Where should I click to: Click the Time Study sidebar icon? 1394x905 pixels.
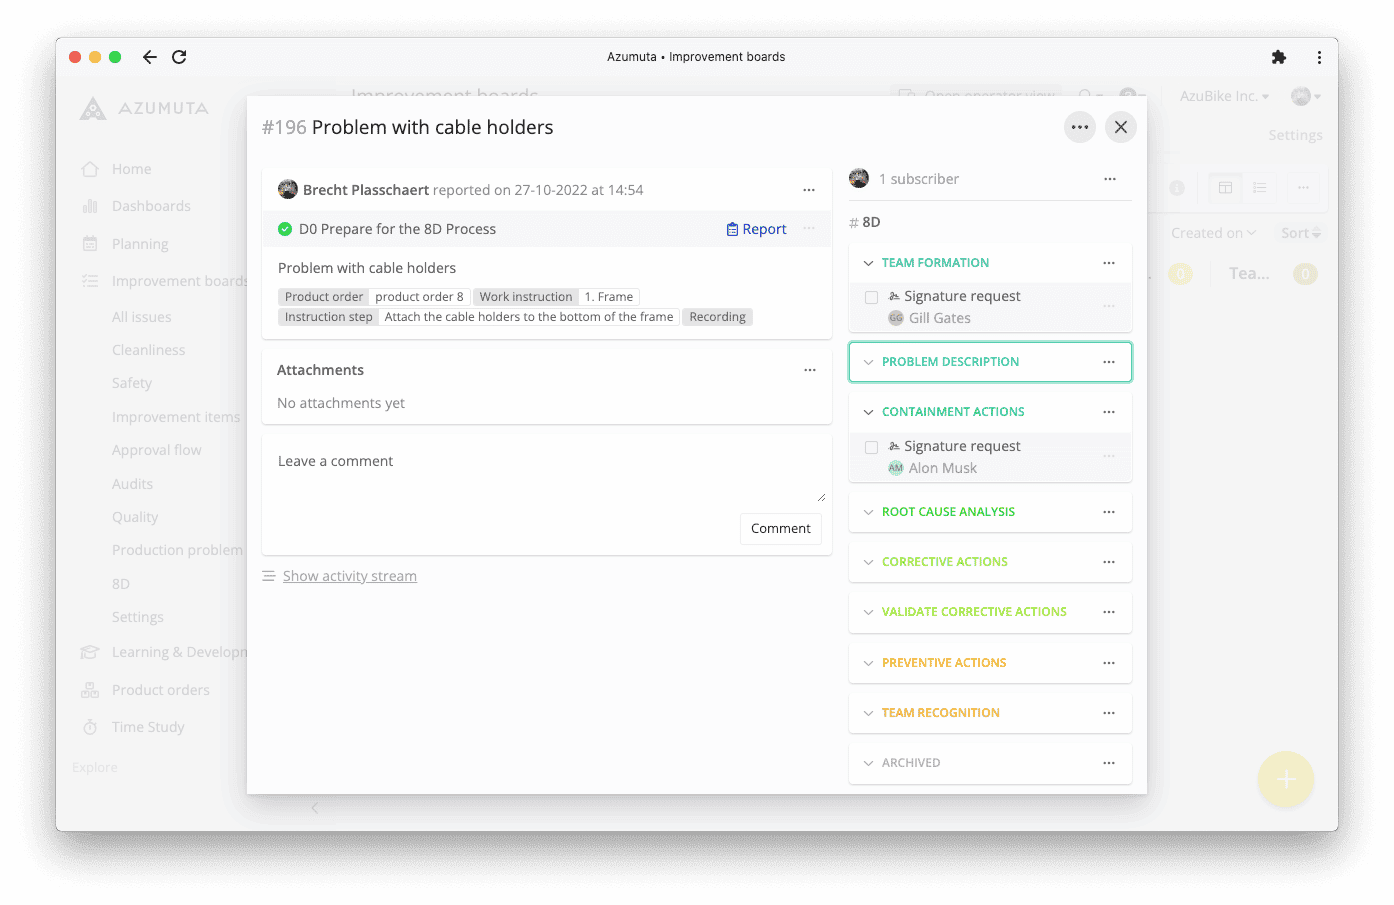coord(89,727)
